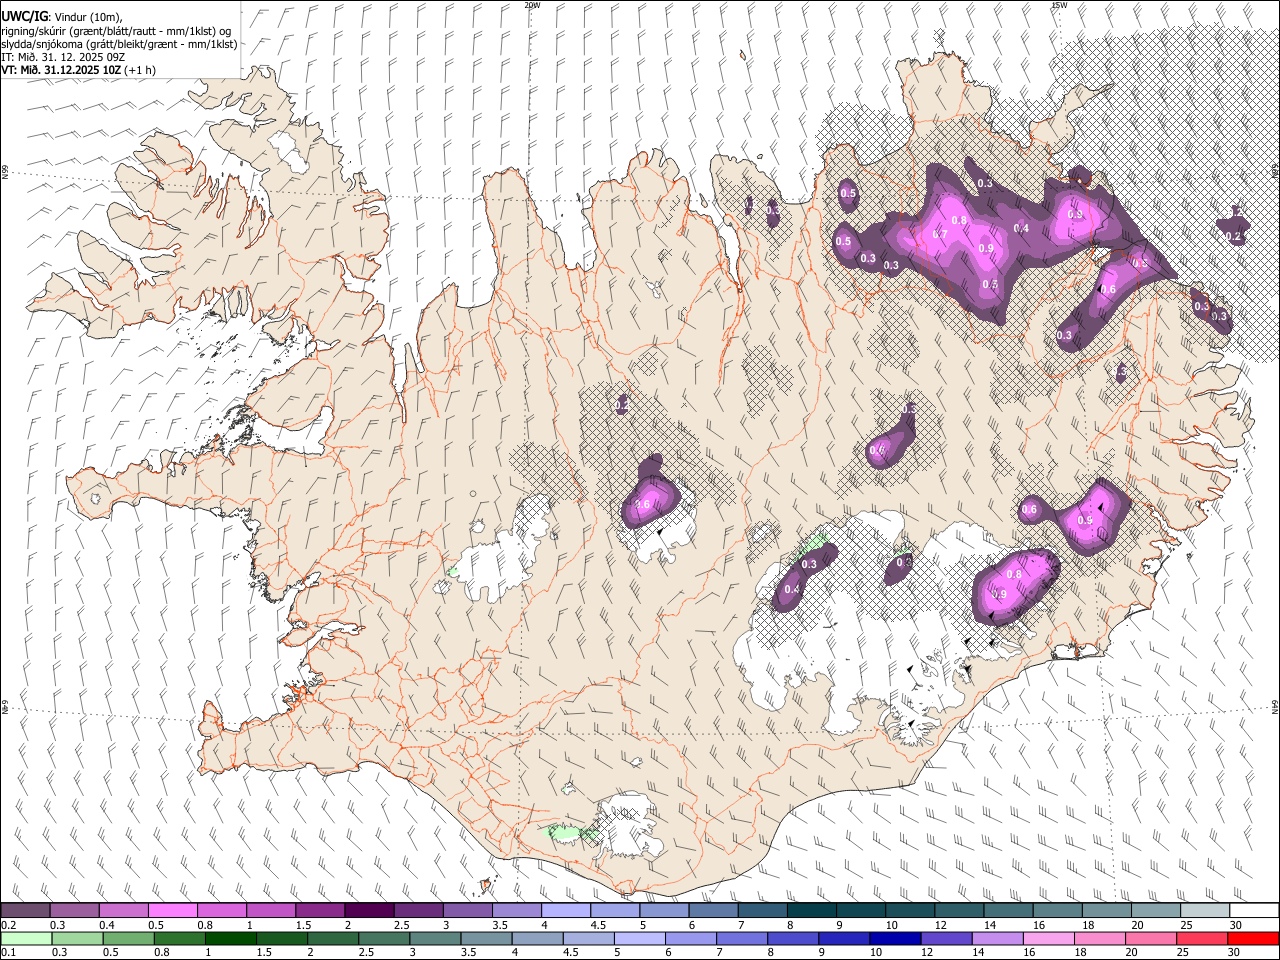The width and height of the screenshot is (1280, 960).
Task: Click the 'rigning/skúrir' legend description line
Action: pyautogui.click(x=116, y=31)
